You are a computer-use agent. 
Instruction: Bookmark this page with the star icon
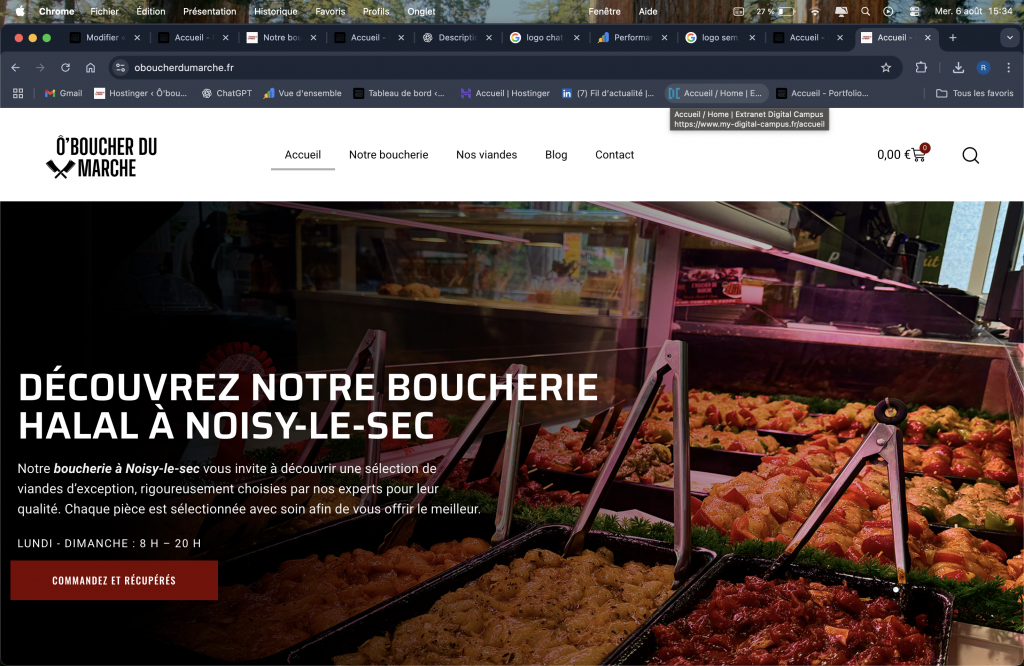point(885,68)
